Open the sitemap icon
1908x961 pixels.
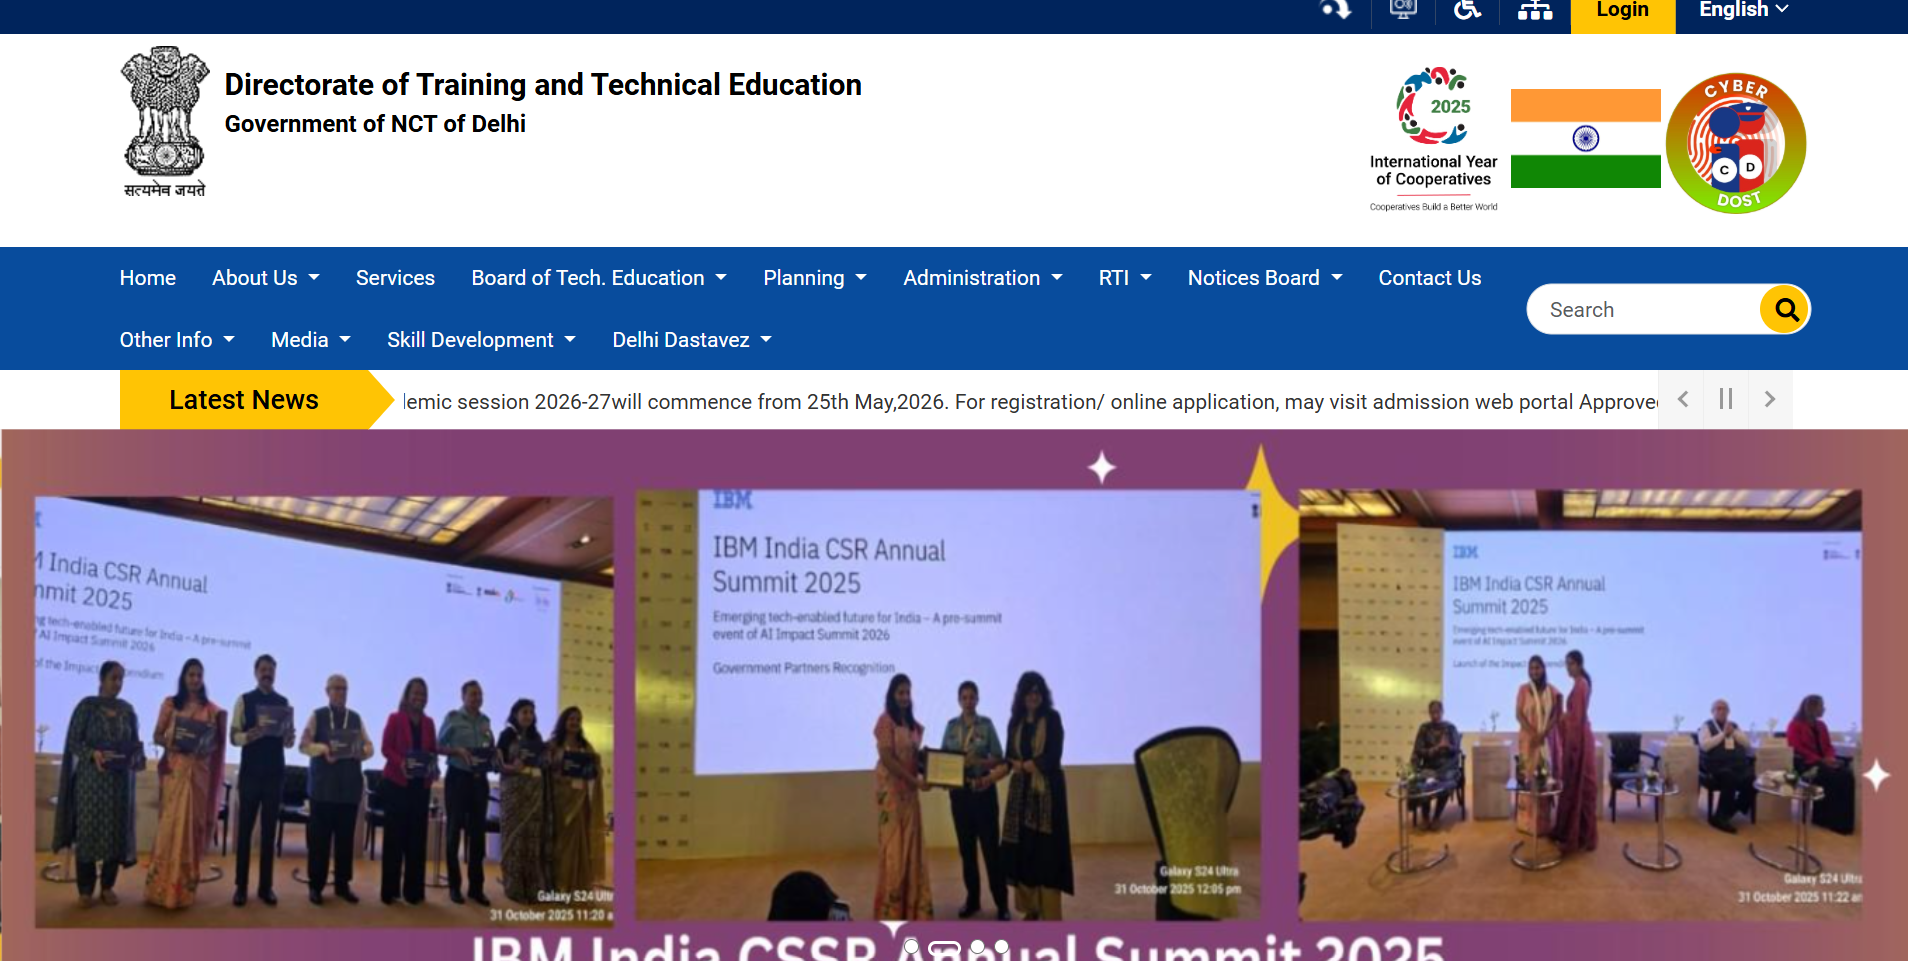click(1535, 11)
